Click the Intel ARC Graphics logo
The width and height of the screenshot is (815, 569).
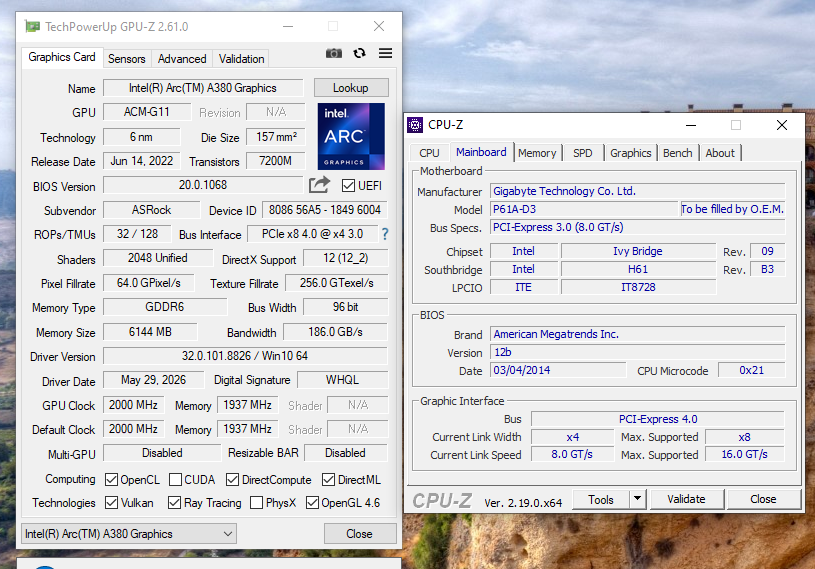click(x=351, y=136)
